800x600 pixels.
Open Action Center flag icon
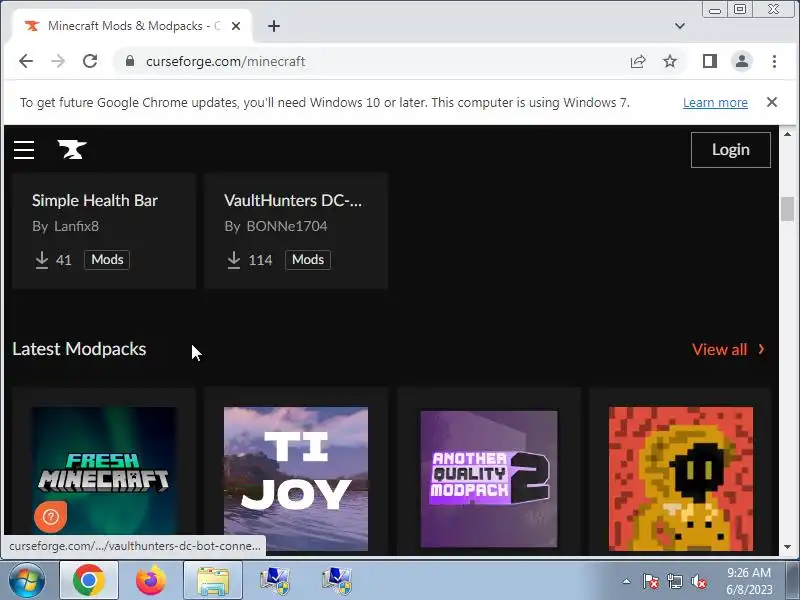click(x=651, y=581)
